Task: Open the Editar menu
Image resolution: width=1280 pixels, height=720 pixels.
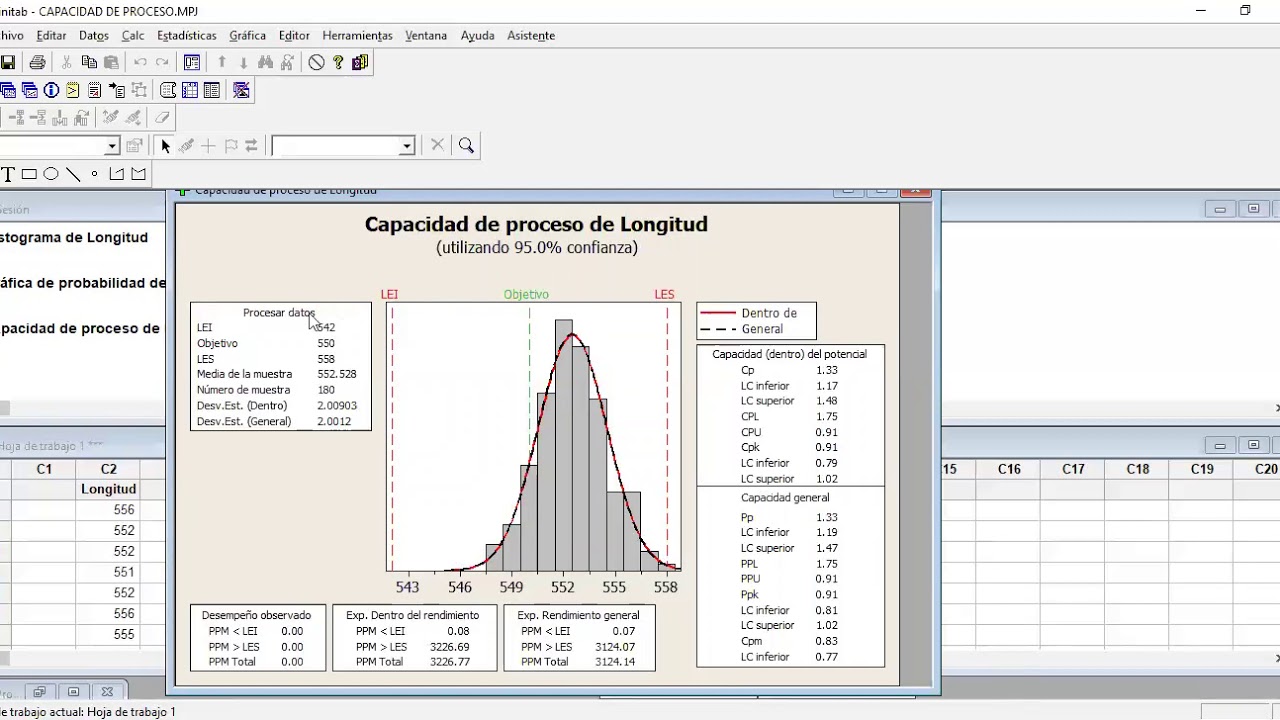Action: click(x=51, y=35)
